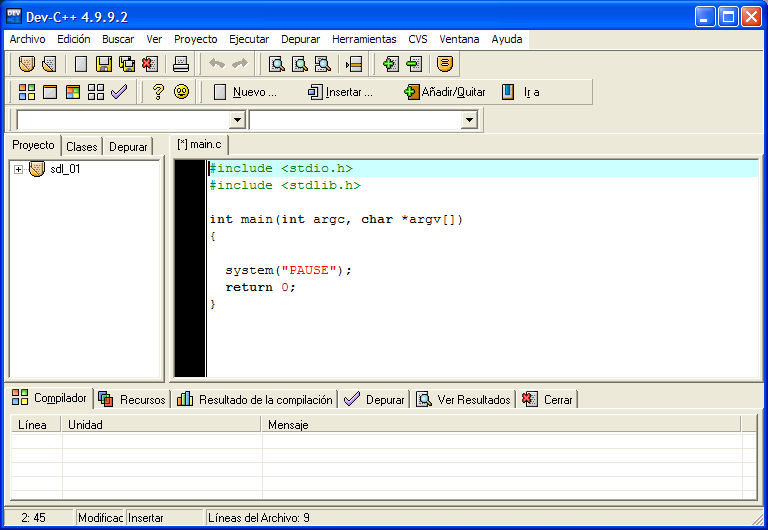Viewport: 768px width, 530px height.
Task: Click the blank-page New source file icon
Action: click(x=81, y=64)
